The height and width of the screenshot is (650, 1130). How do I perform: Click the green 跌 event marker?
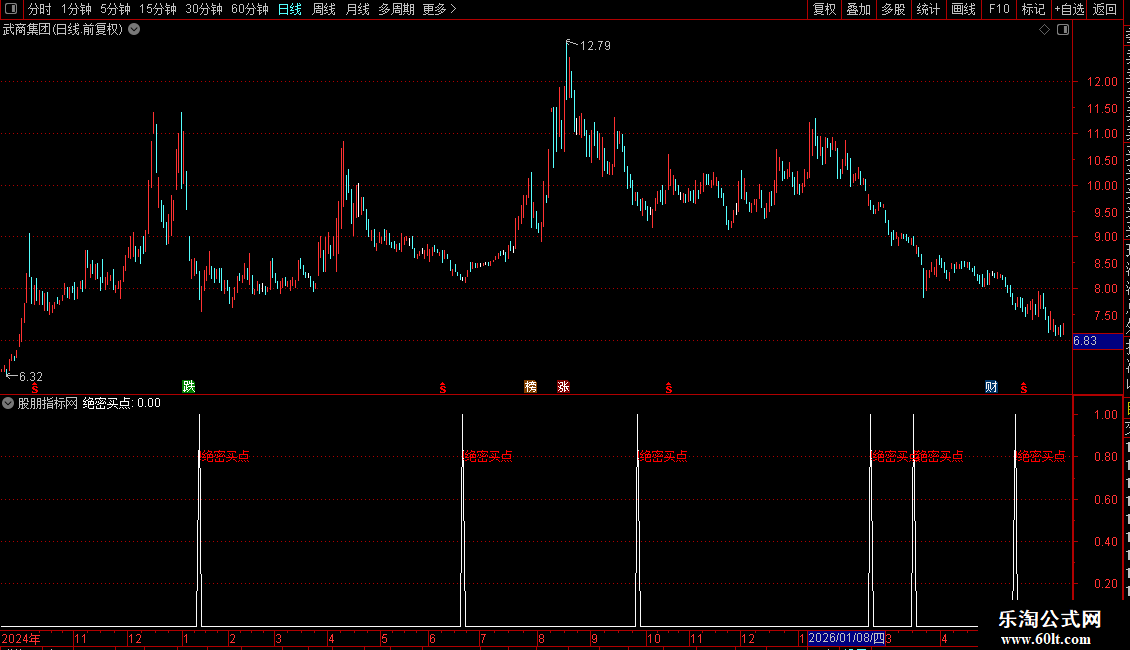(x=189, y=387)
